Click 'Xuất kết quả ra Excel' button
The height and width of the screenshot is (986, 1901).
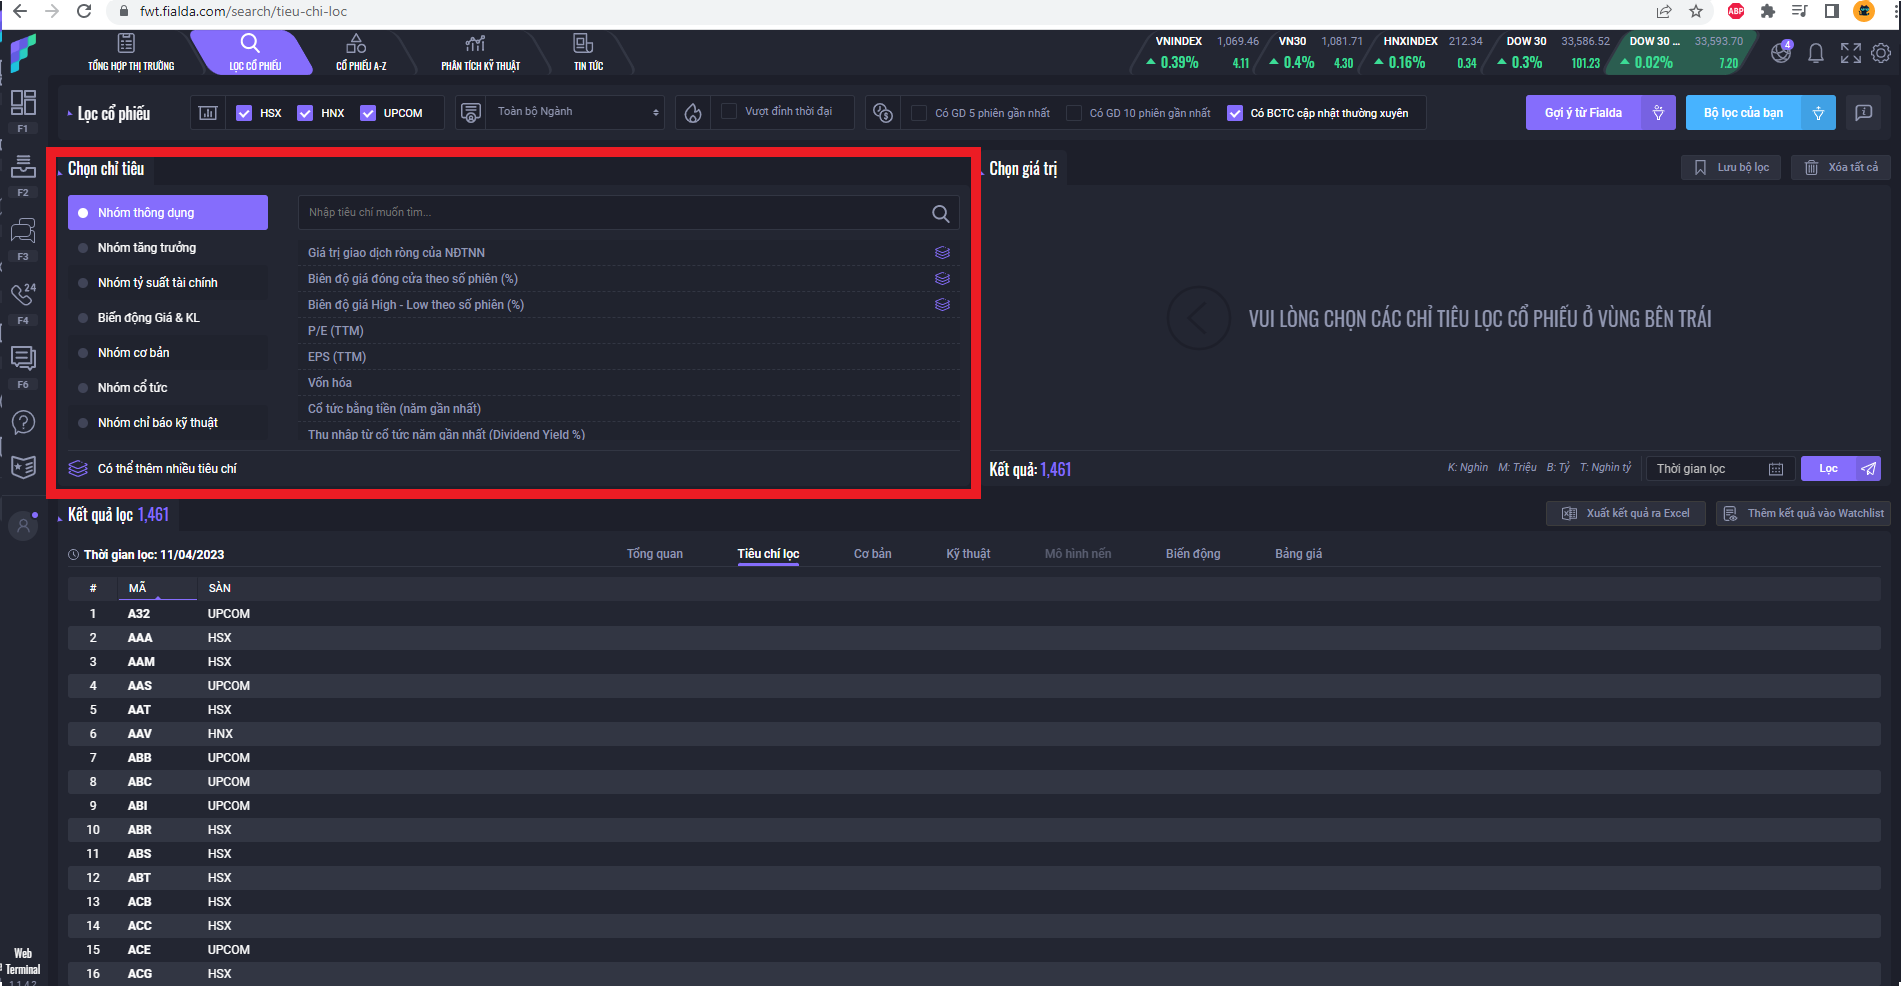point(1626,513)
